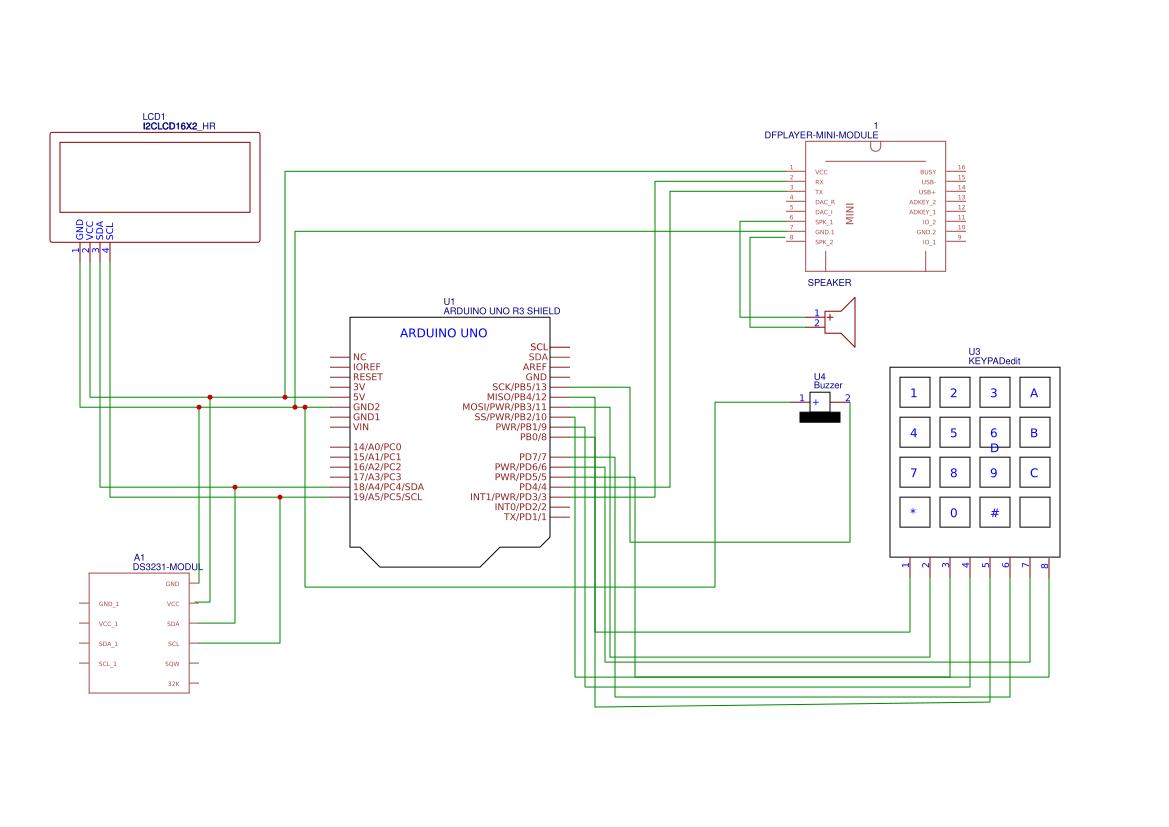
Task: Select the 'Buzzer' label
Action: click(x=828, y=386)
